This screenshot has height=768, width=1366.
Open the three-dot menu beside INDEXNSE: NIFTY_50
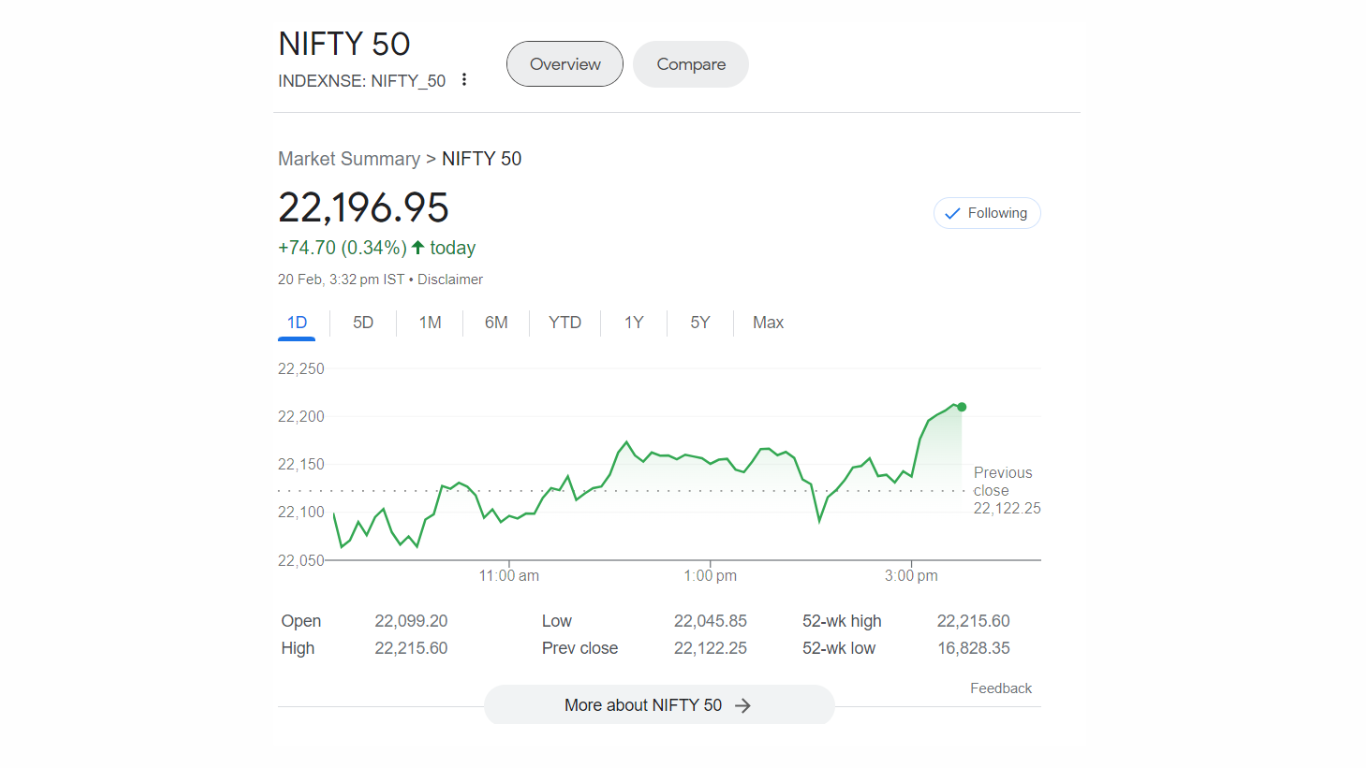464,80
